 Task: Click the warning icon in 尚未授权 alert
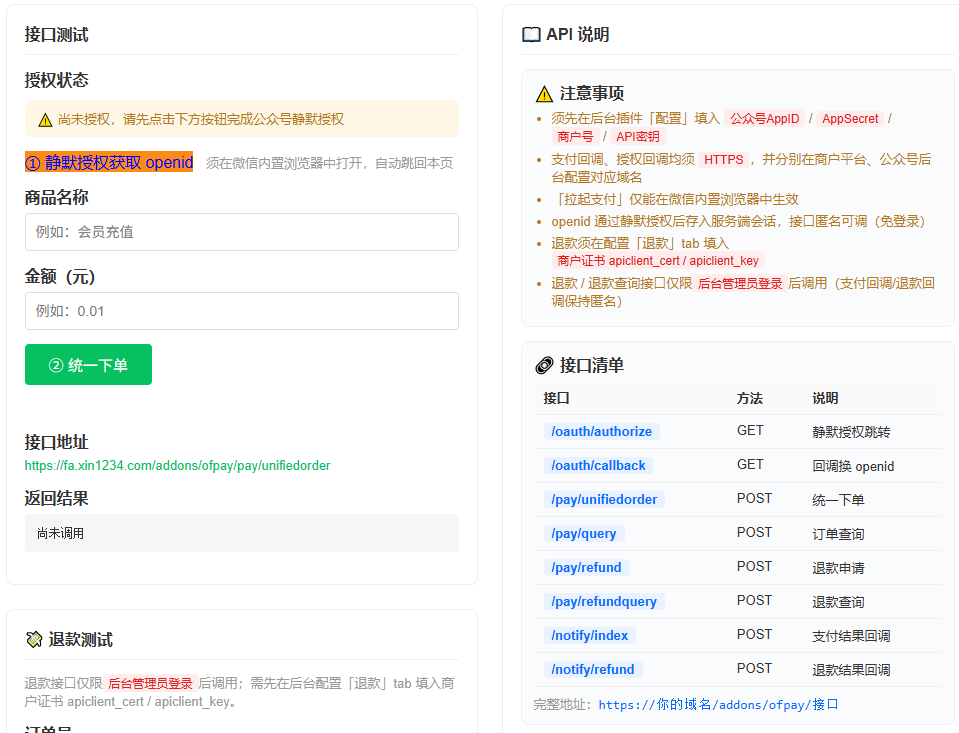[x=45, y=119]
